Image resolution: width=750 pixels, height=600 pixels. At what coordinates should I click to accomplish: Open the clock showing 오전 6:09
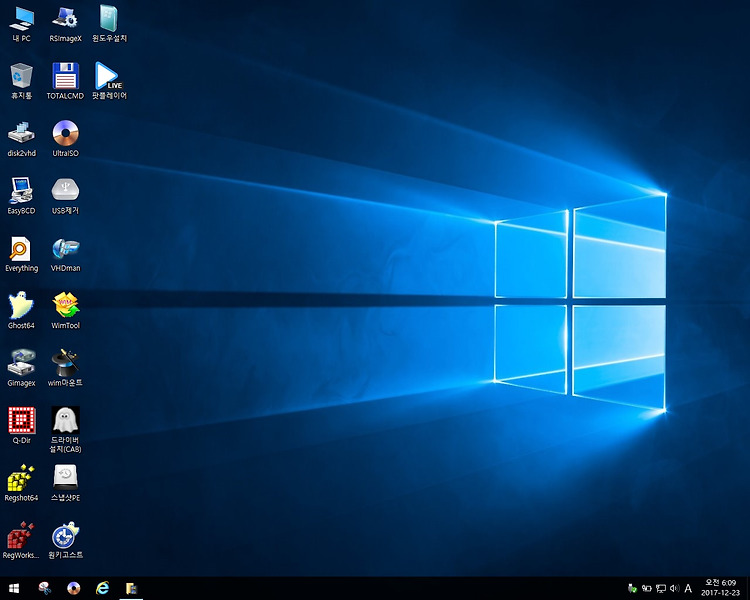pyautogui.click(x=721, y=588)
